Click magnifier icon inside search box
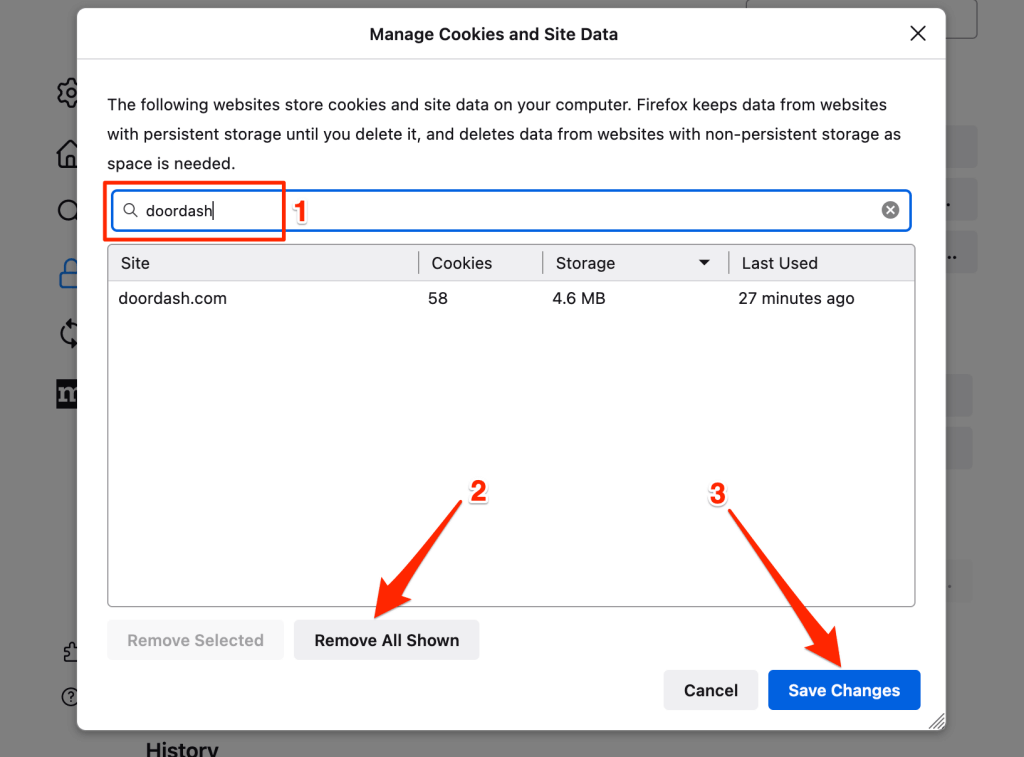1024x757 pixels. coord(130,211)
